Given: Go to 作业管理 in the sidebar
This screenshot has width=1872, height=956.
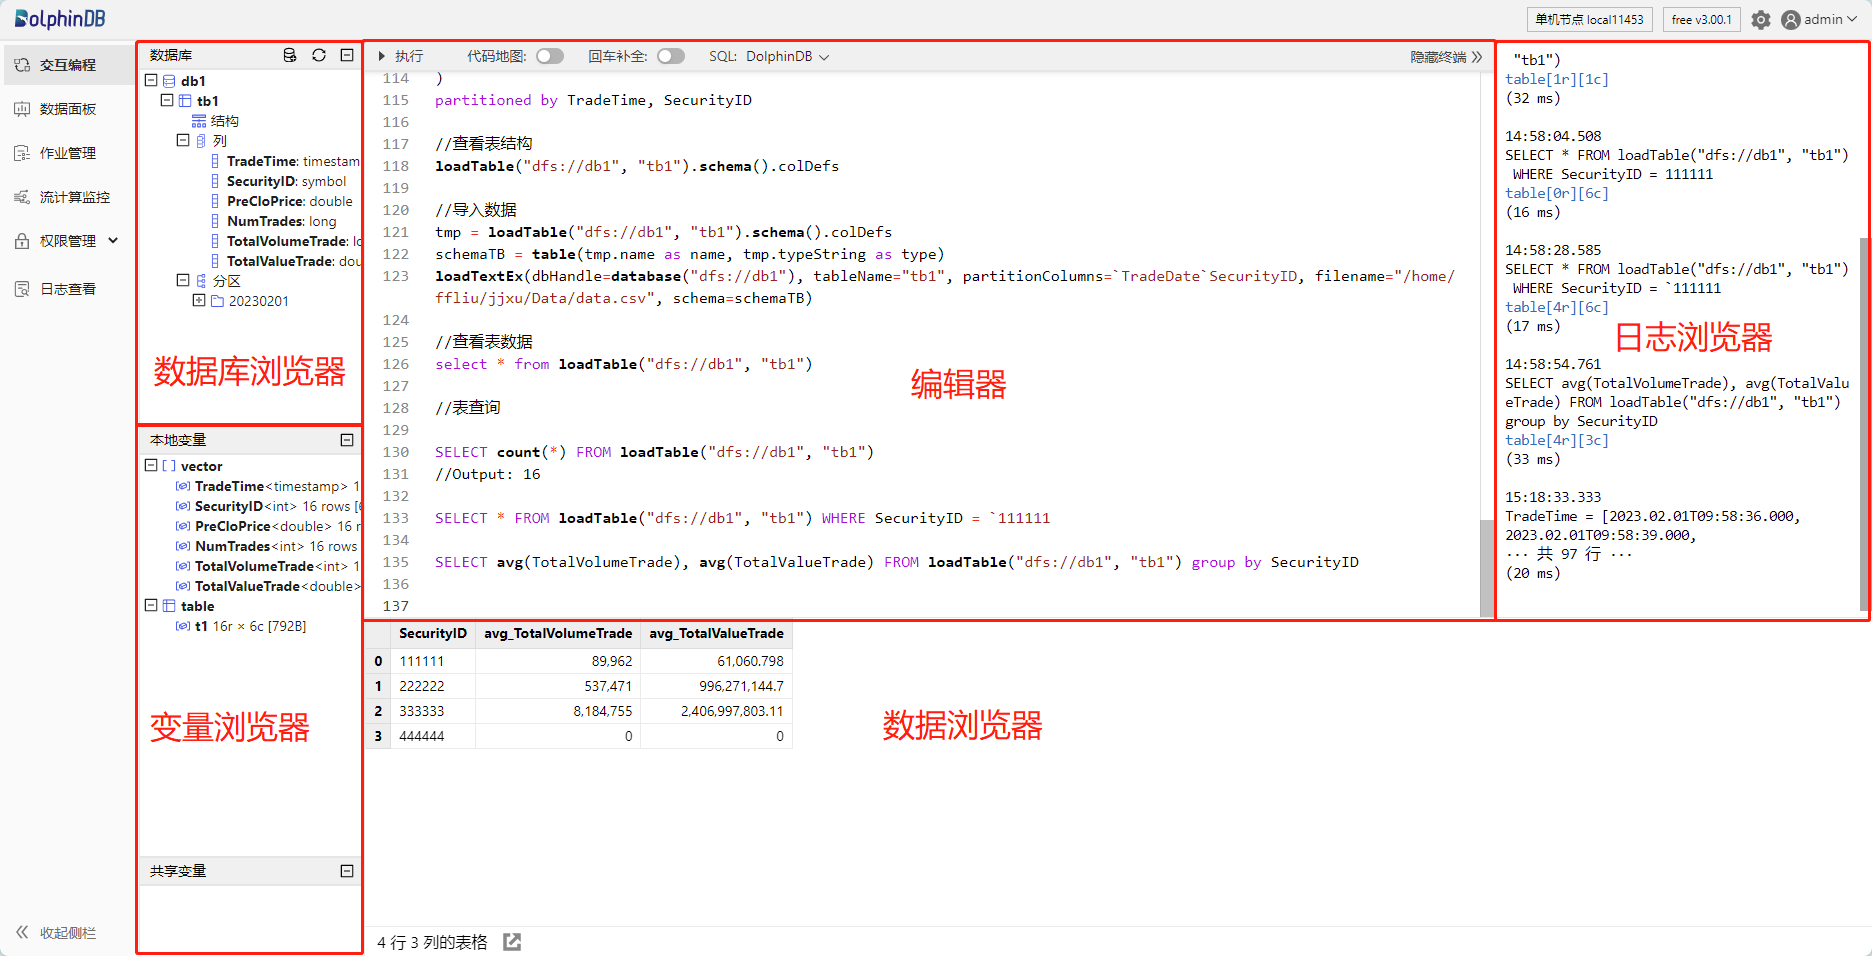Looking at the screenshot, I should pos(67,153).
